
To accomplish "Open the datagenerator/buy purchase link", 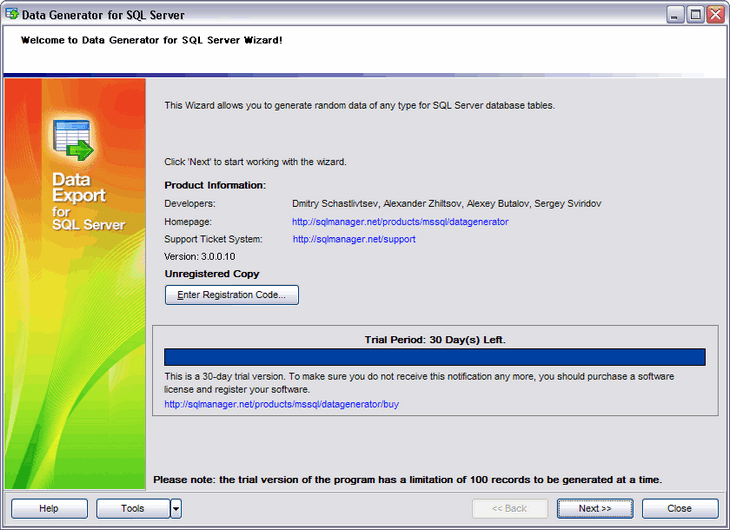I will coord(282,404).
